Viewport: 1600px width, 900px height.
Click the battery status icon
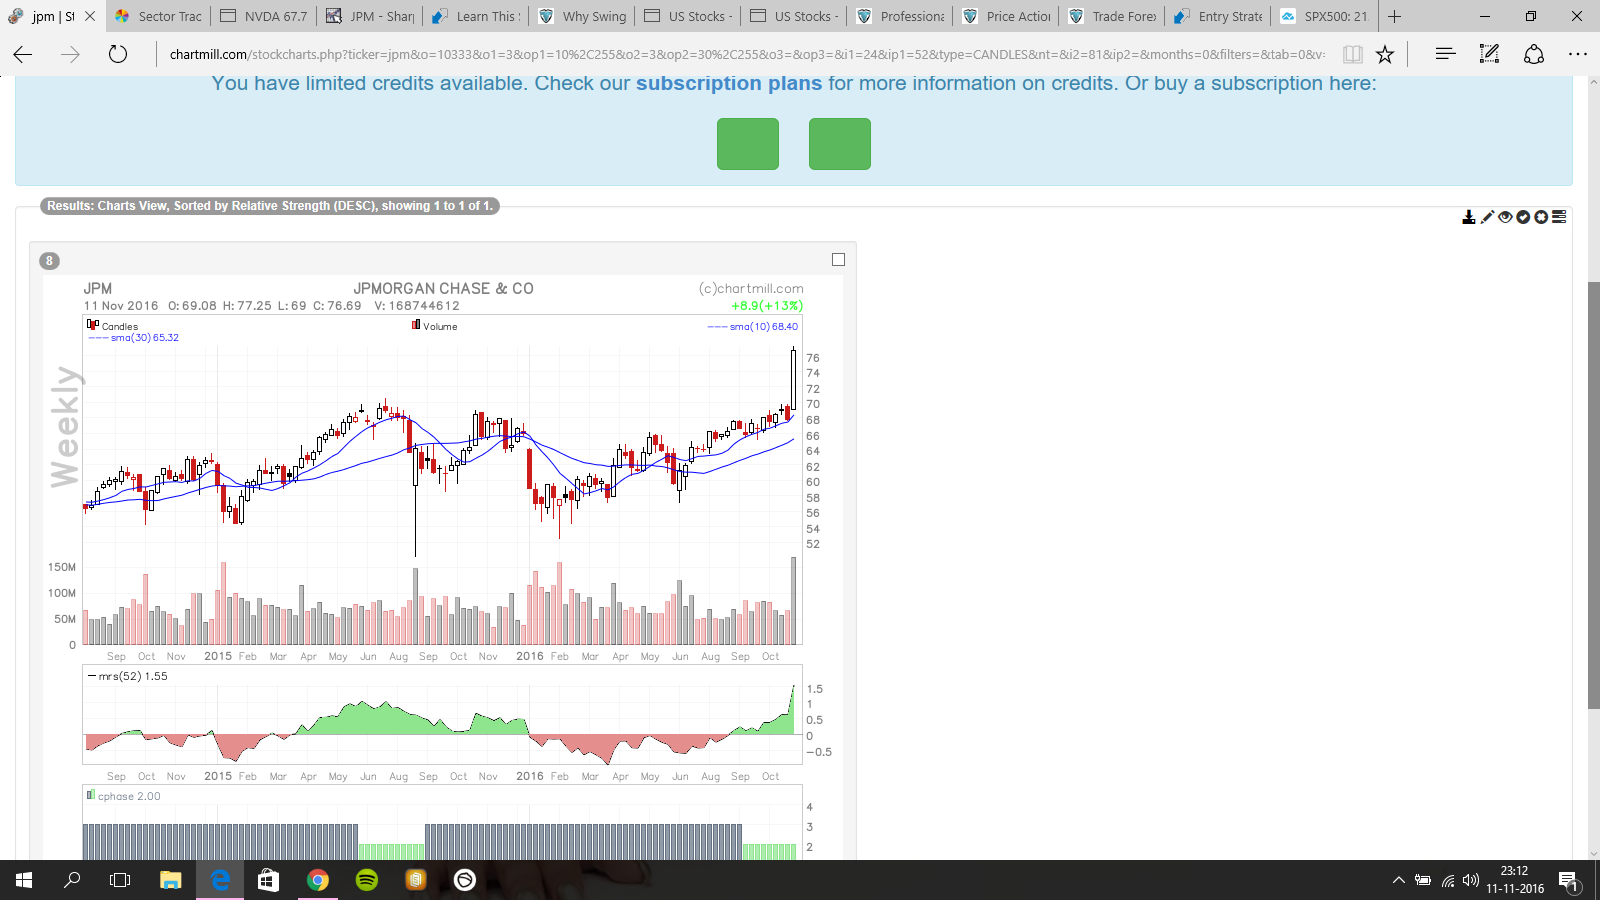(x=1423, y=880)
